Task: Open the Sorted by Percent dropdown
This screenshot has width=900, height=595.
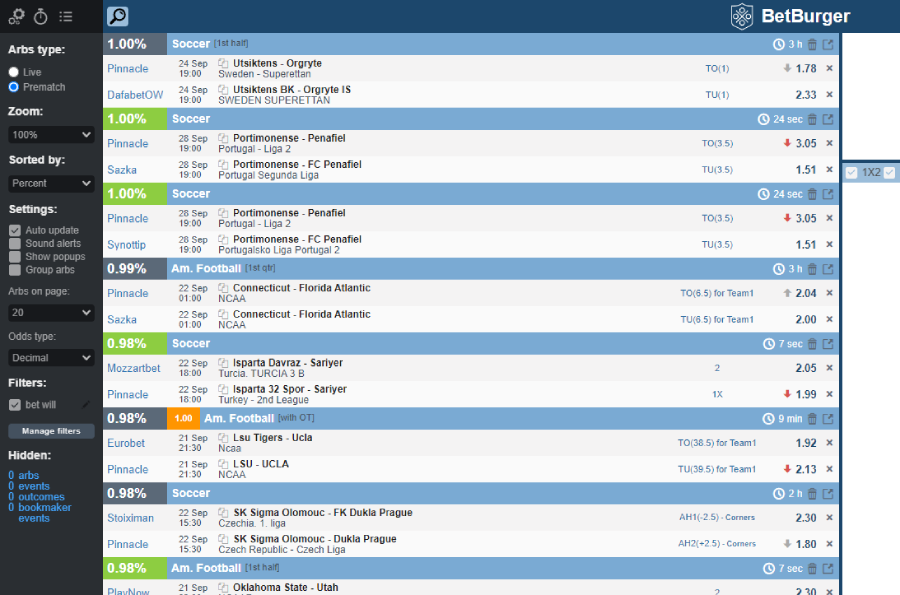Action: (x=50, y=183)
